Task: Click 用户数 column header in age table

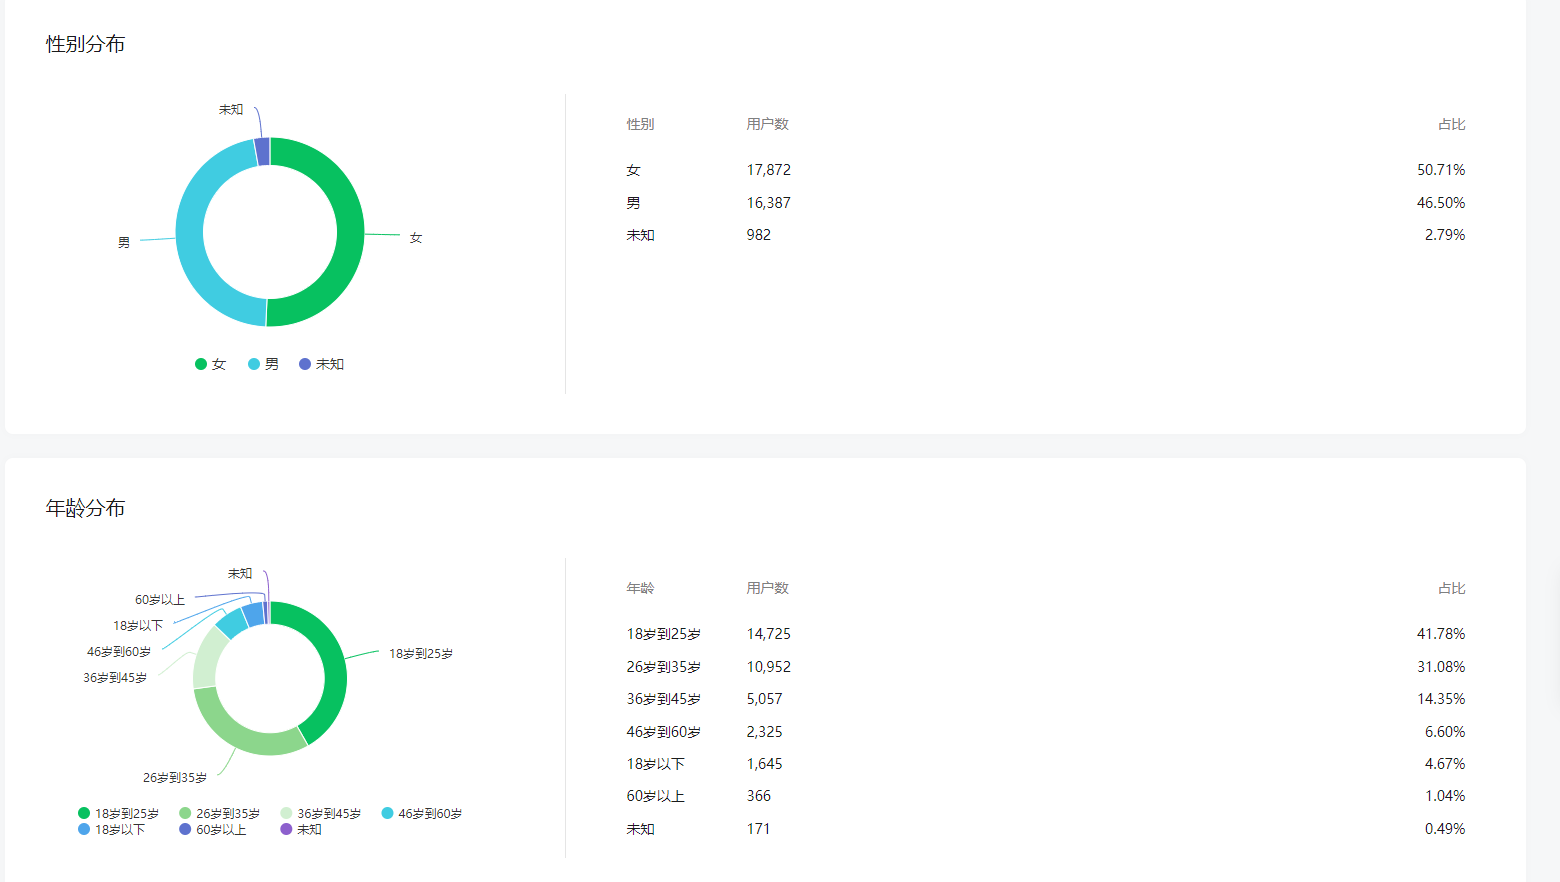Action: click(767, 588)
